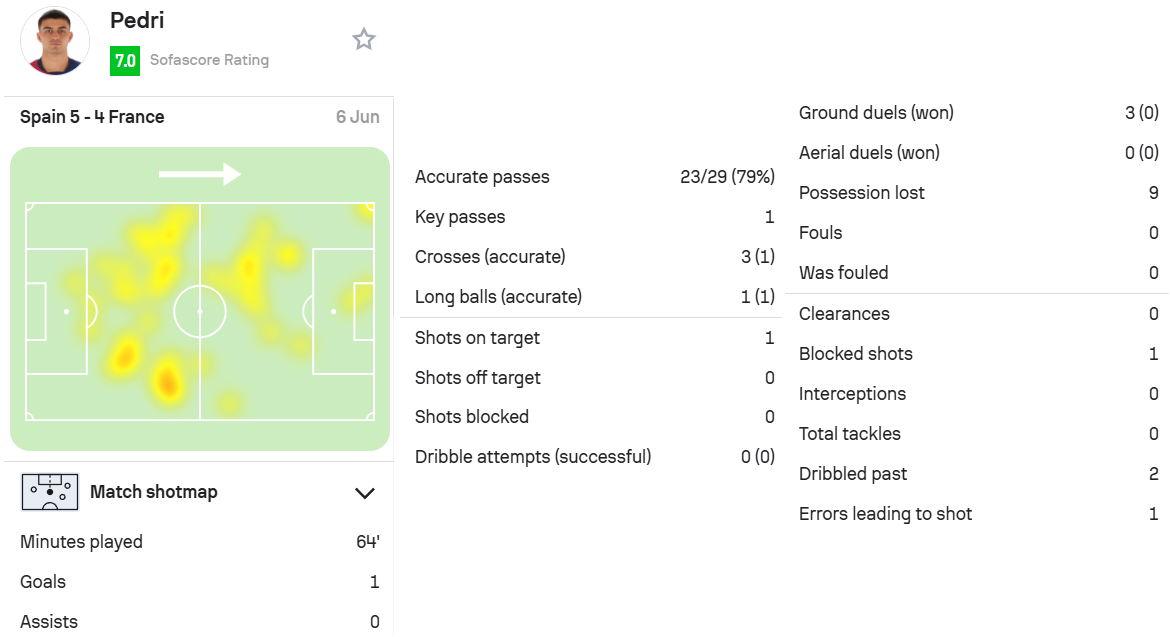The height and width of the screenshot is (637, 1170).
Task: Click the Goals stat row
Action: [x=200, y=582]
